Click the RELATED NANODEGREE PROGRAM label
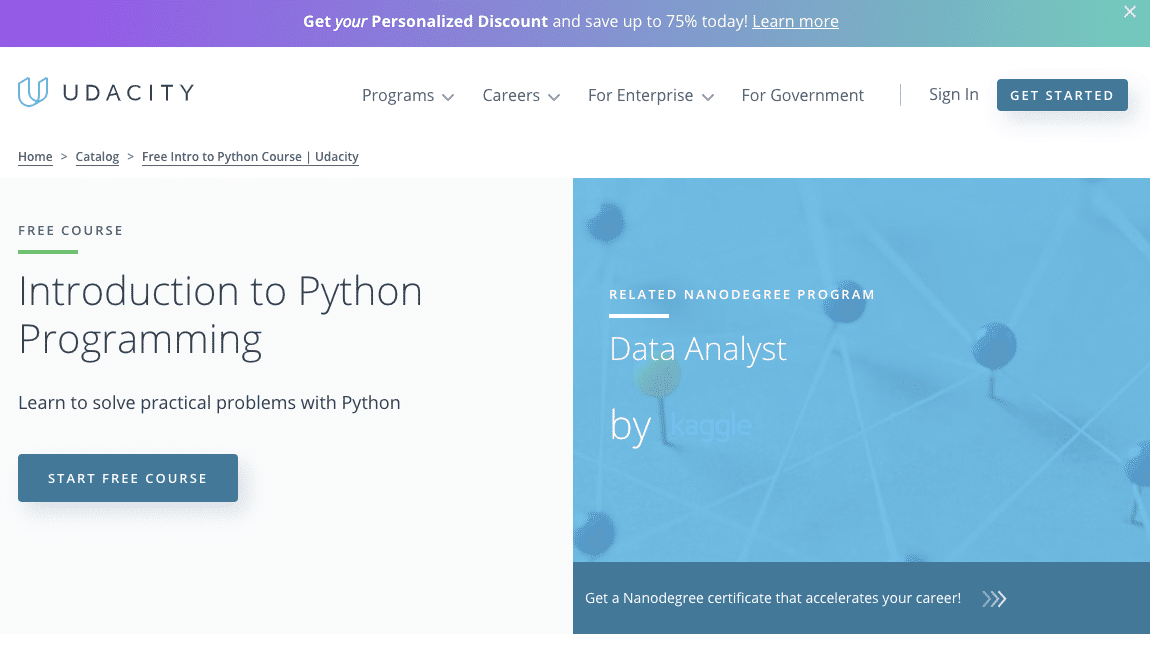This screenshot has width=1150, height=646. 742,294
